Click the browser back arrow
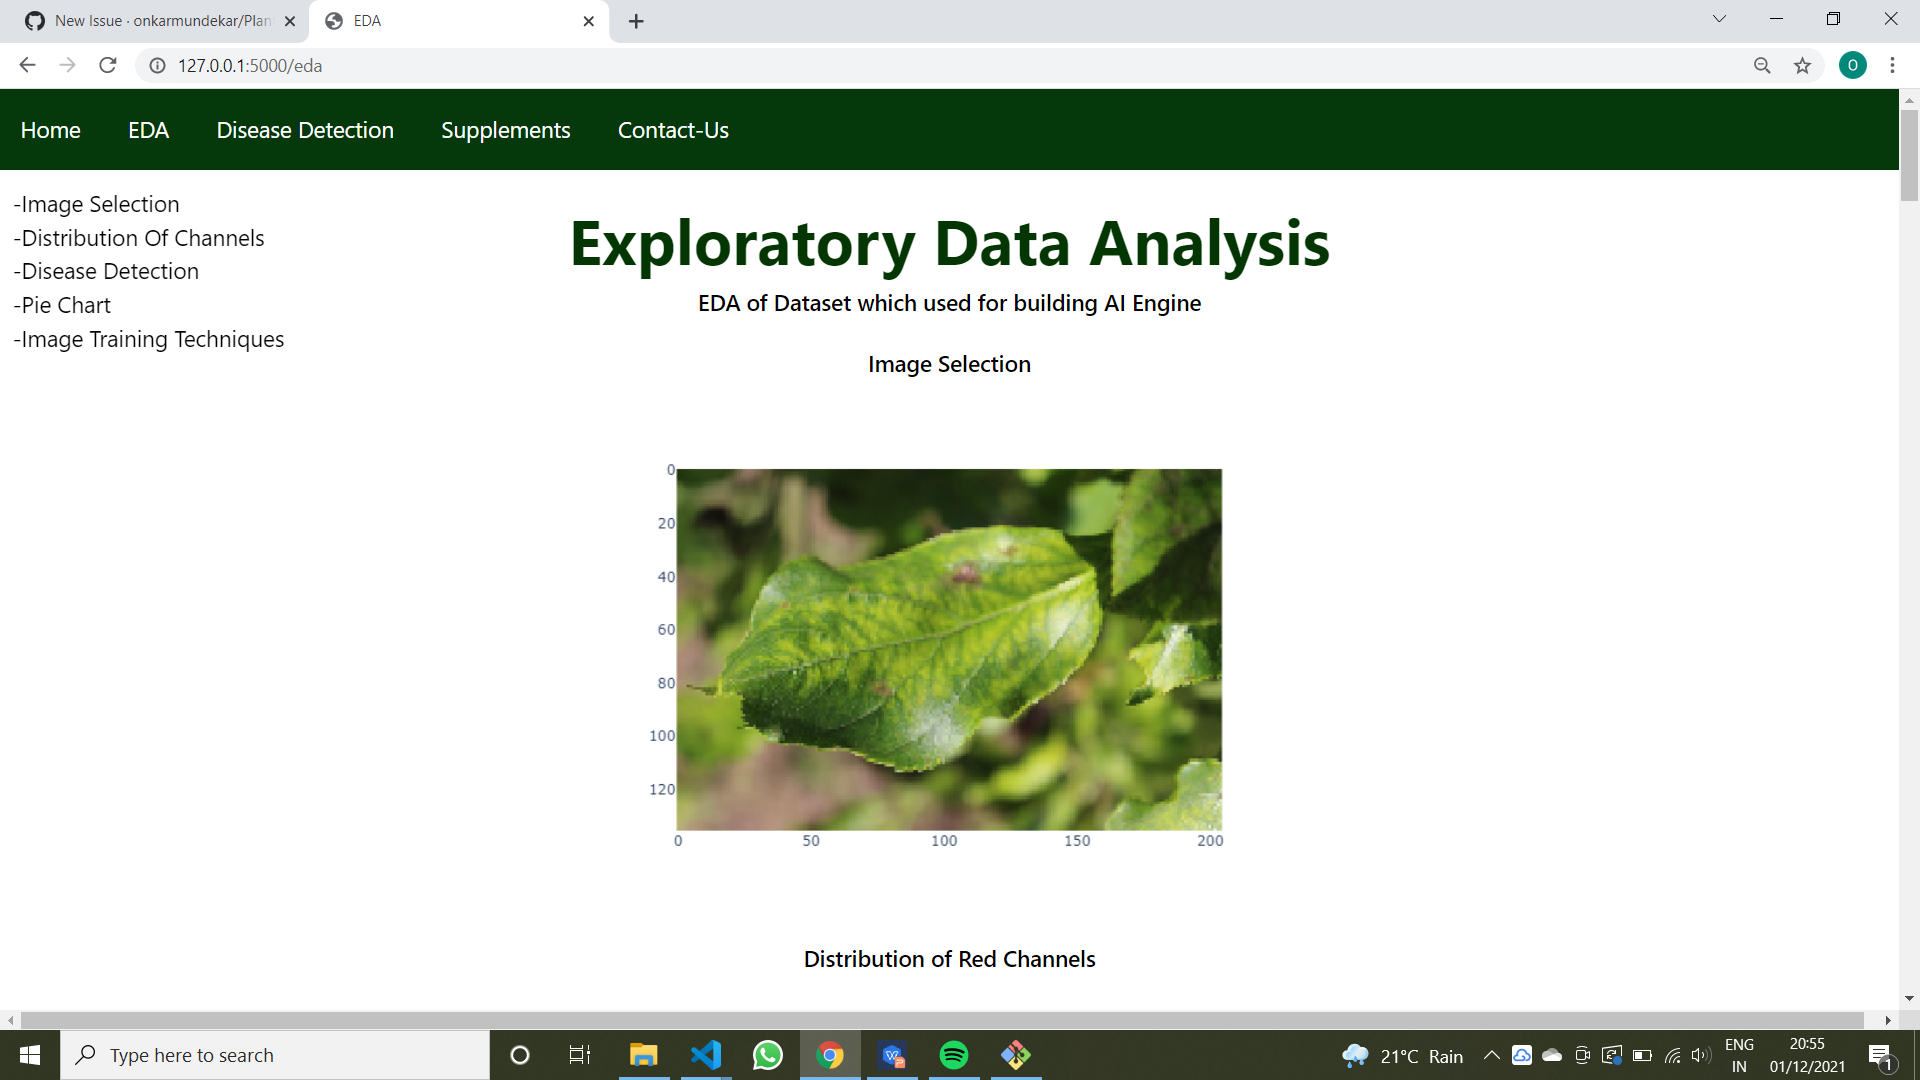Screen dimensions: 1920x1080 (26, 65)
